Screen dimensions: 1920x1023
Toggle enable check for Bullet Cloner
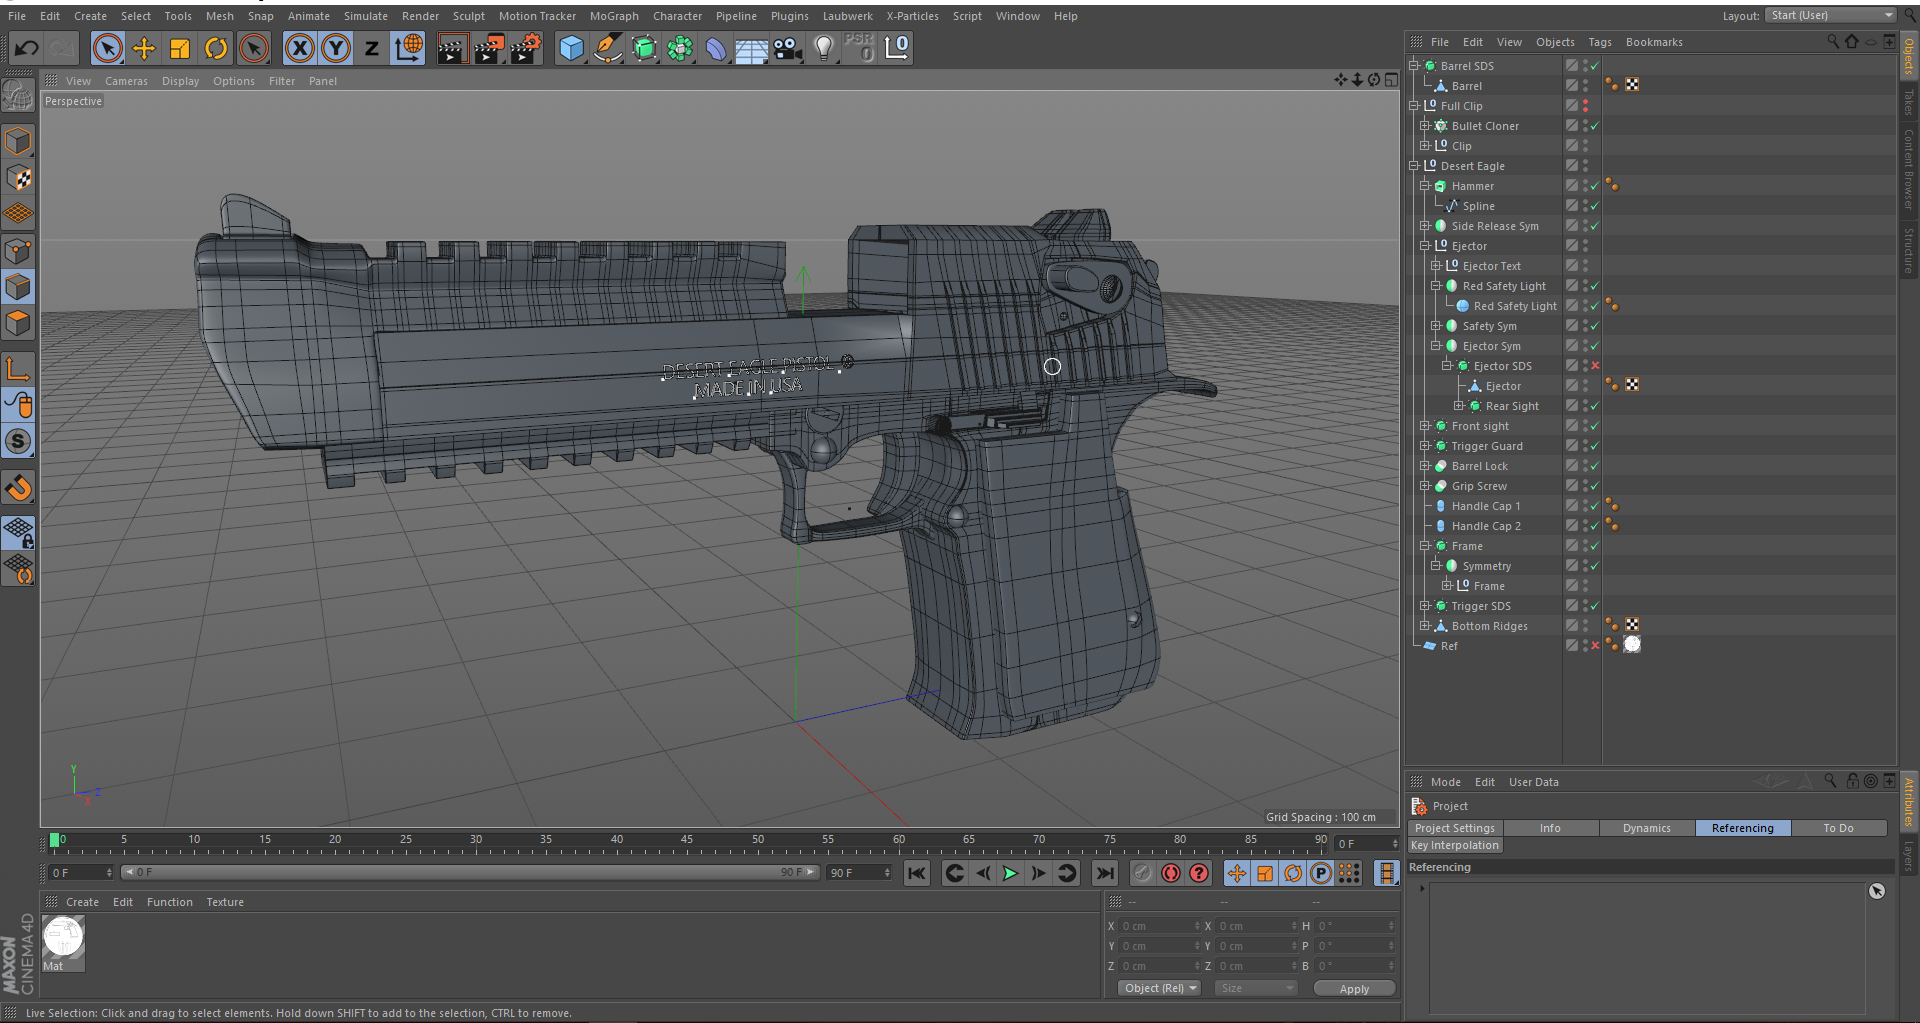[1595, 126]
